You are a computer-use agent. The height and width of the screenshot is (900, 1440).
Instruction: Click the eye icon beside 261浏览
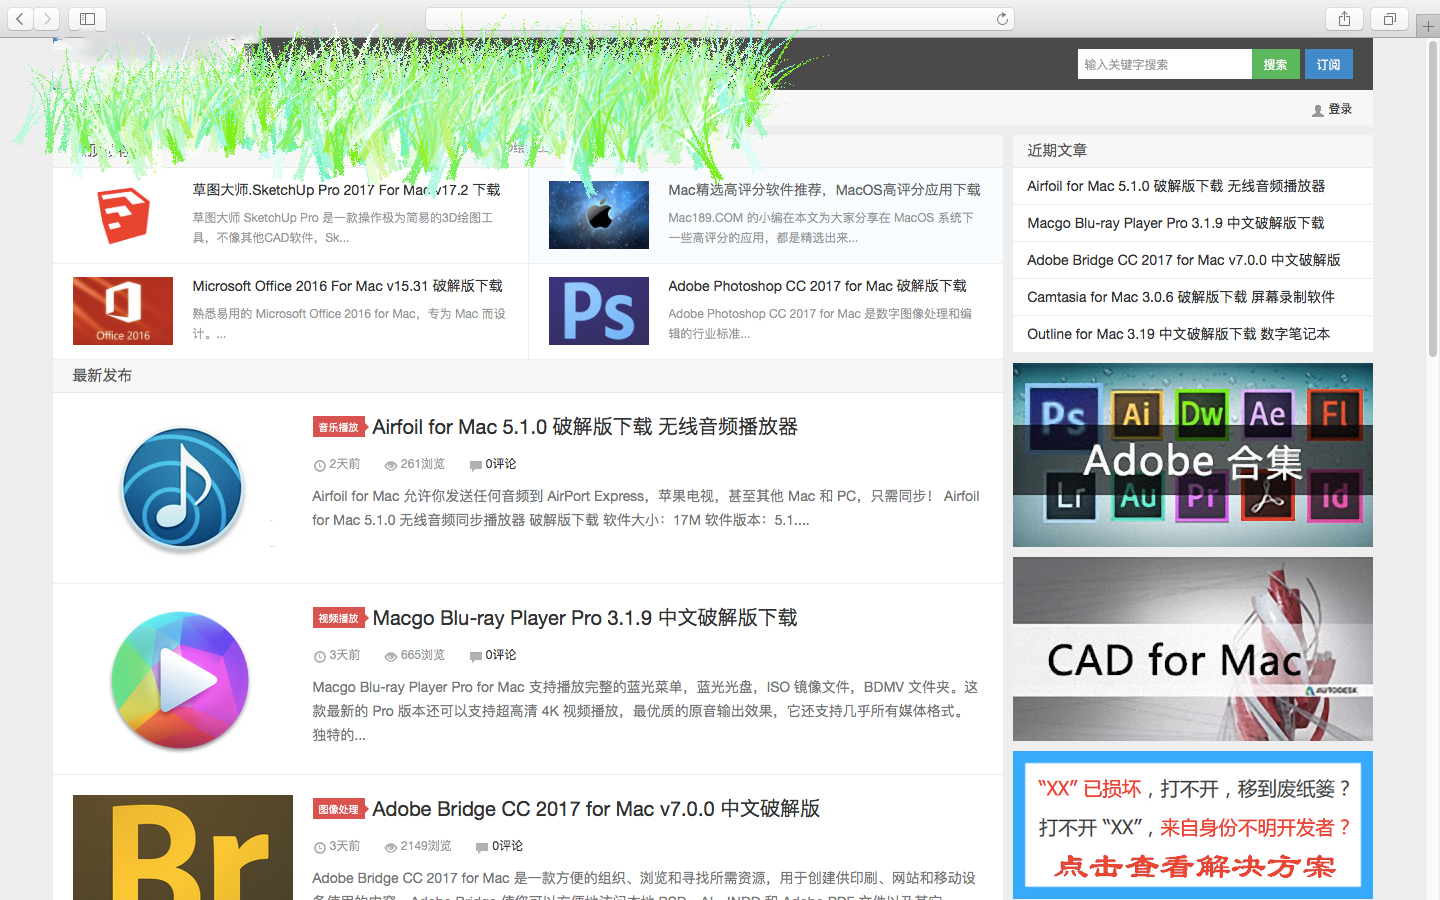coord(391,465)
